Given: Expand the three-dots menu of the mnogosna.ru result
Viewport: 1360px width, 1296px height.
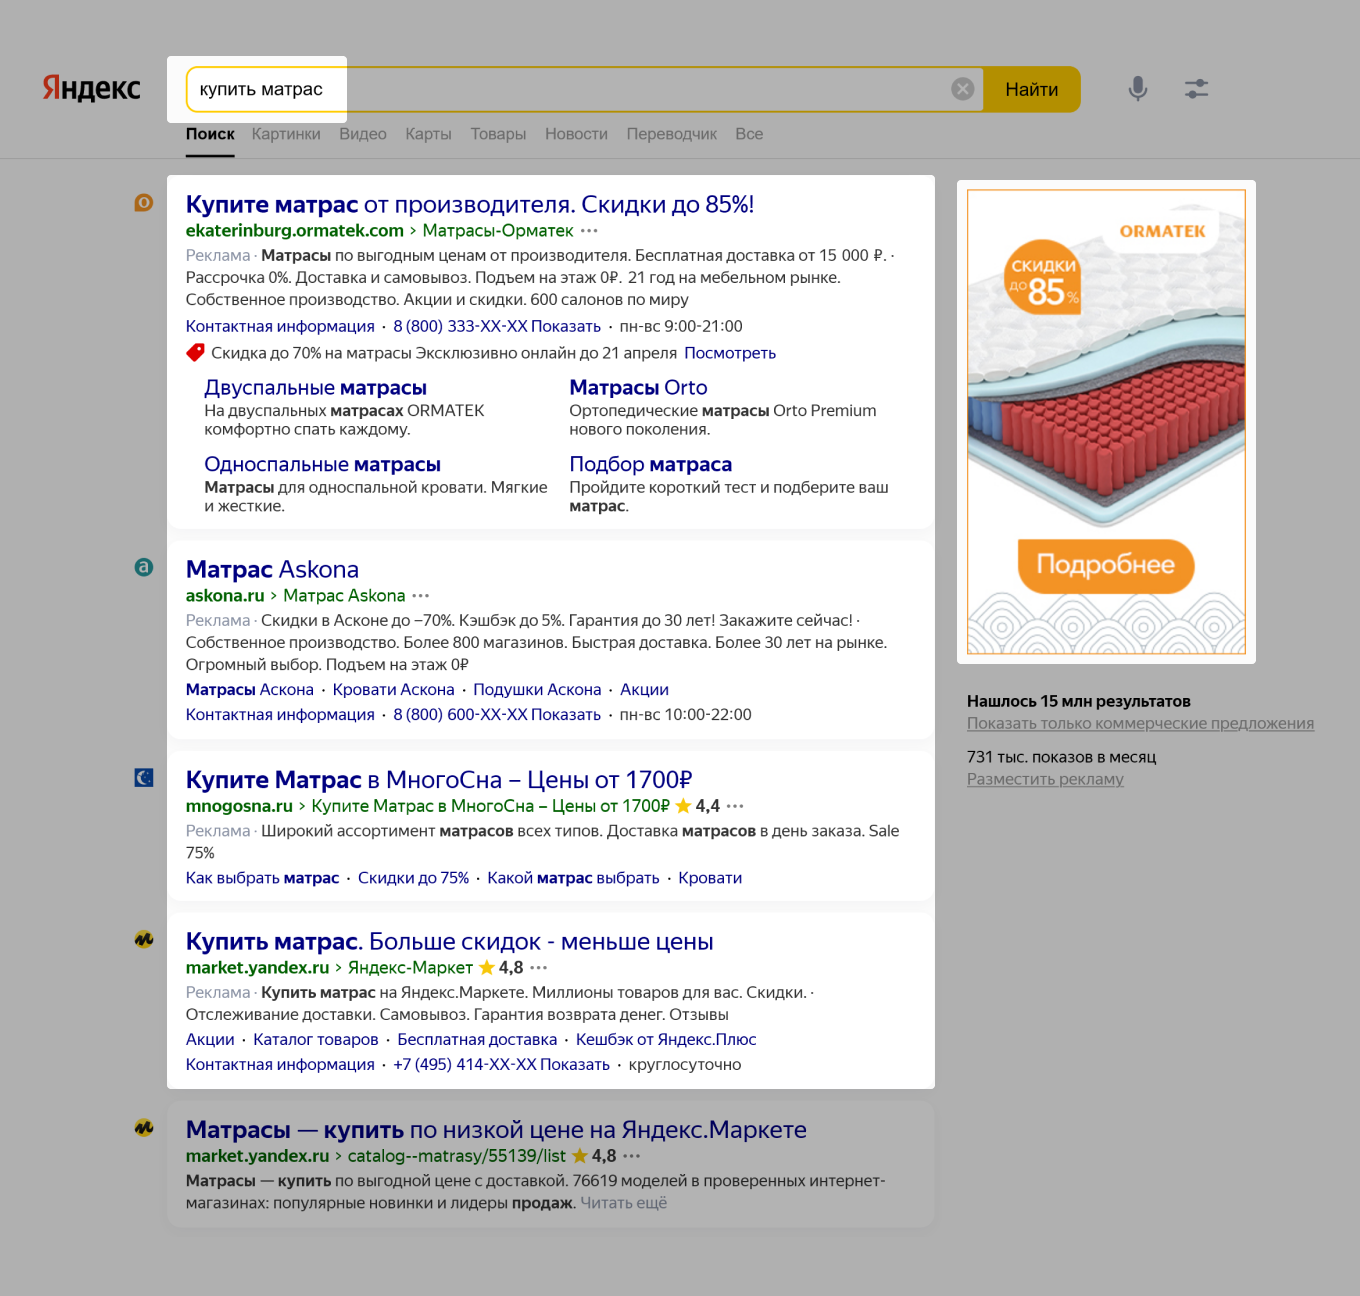Looking at the screenshot, I should click(735, 806).
